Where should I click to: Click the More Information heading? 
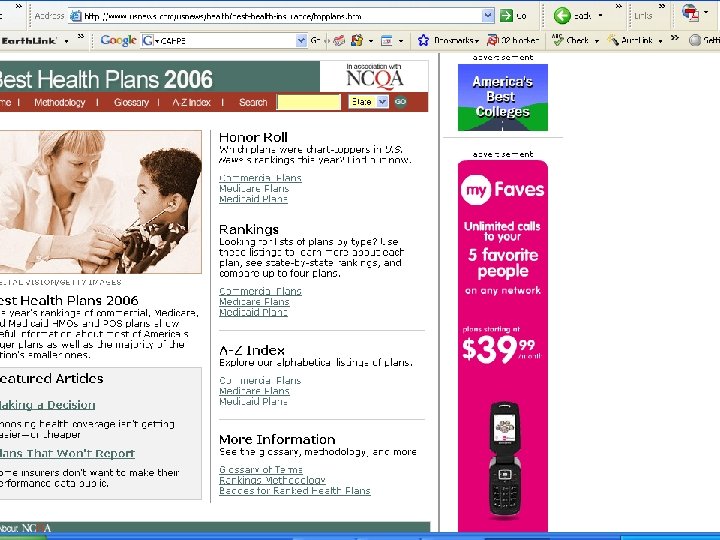277,439
